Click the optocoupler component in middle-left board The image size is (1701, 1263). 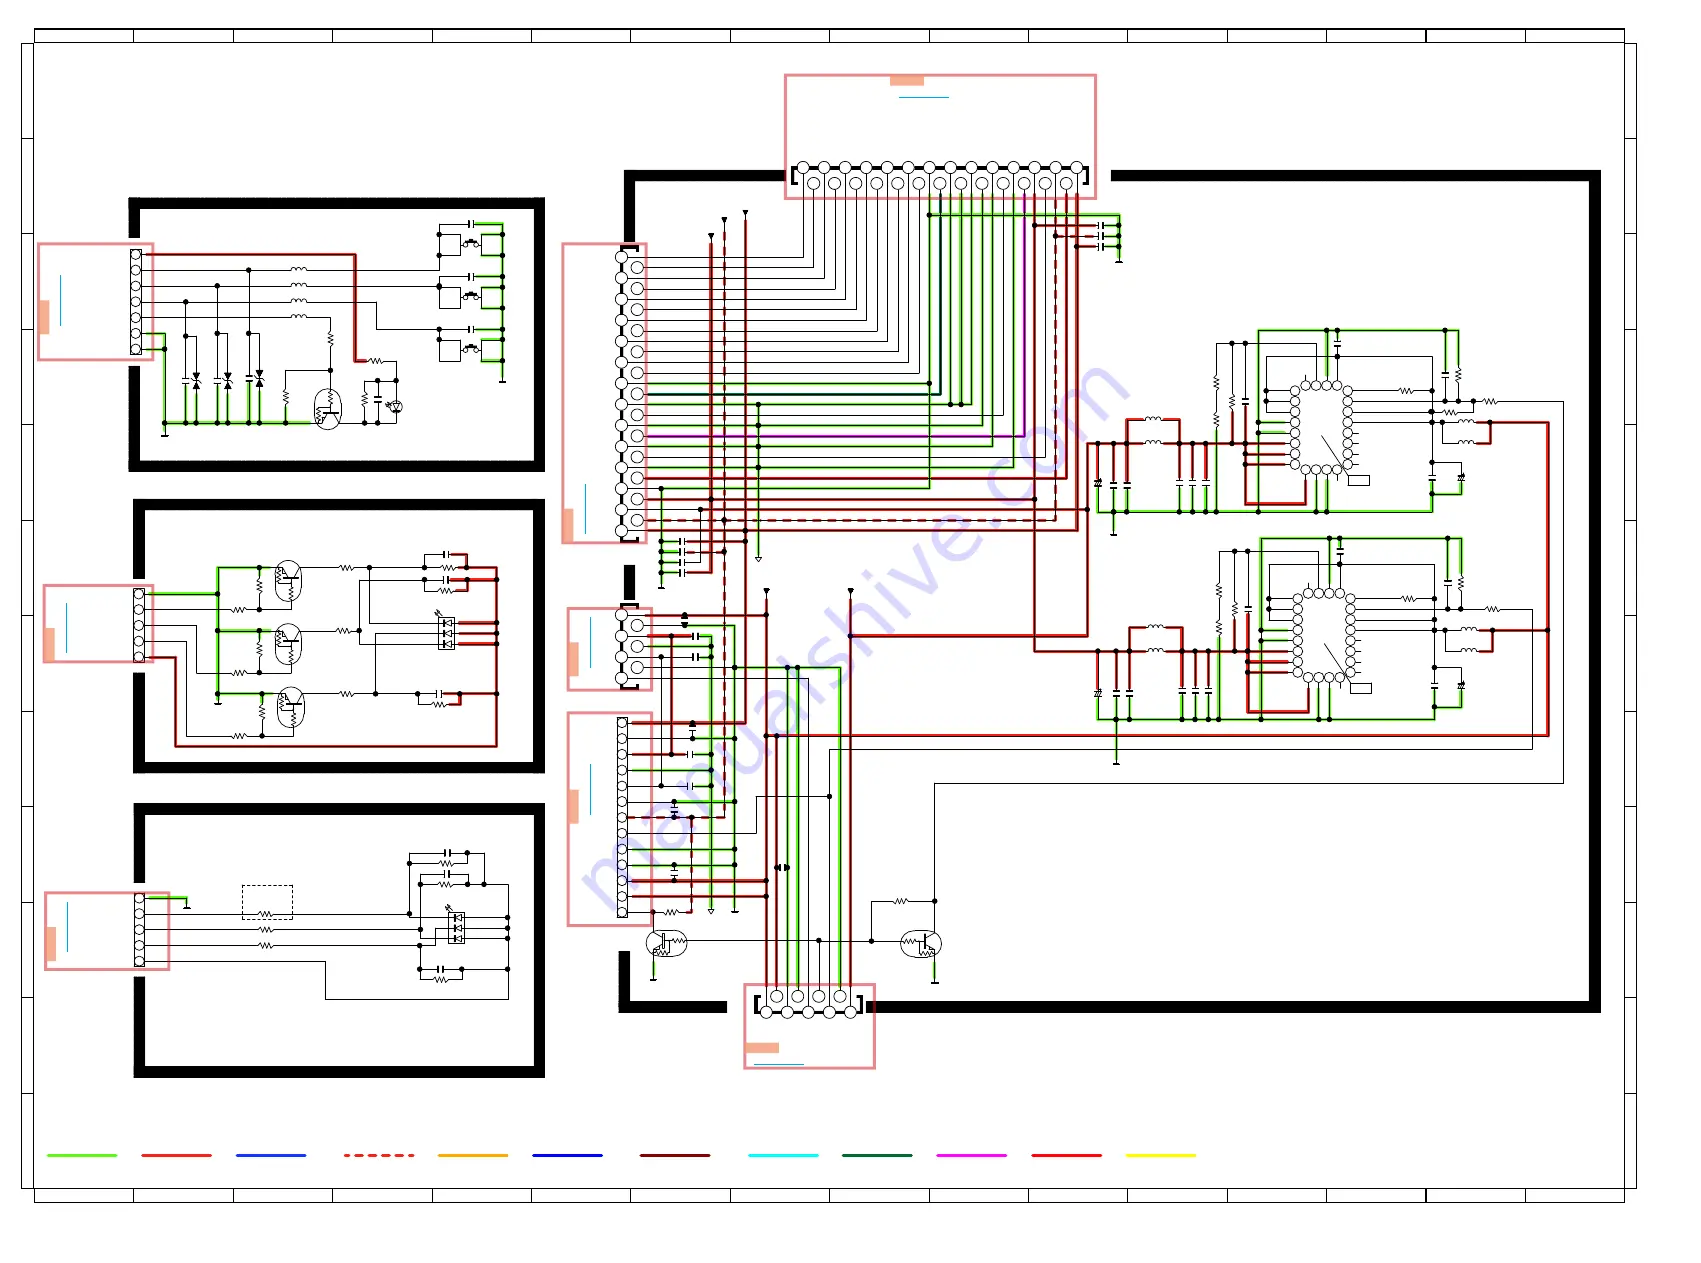pyautogui.click(x=447, y=633)
